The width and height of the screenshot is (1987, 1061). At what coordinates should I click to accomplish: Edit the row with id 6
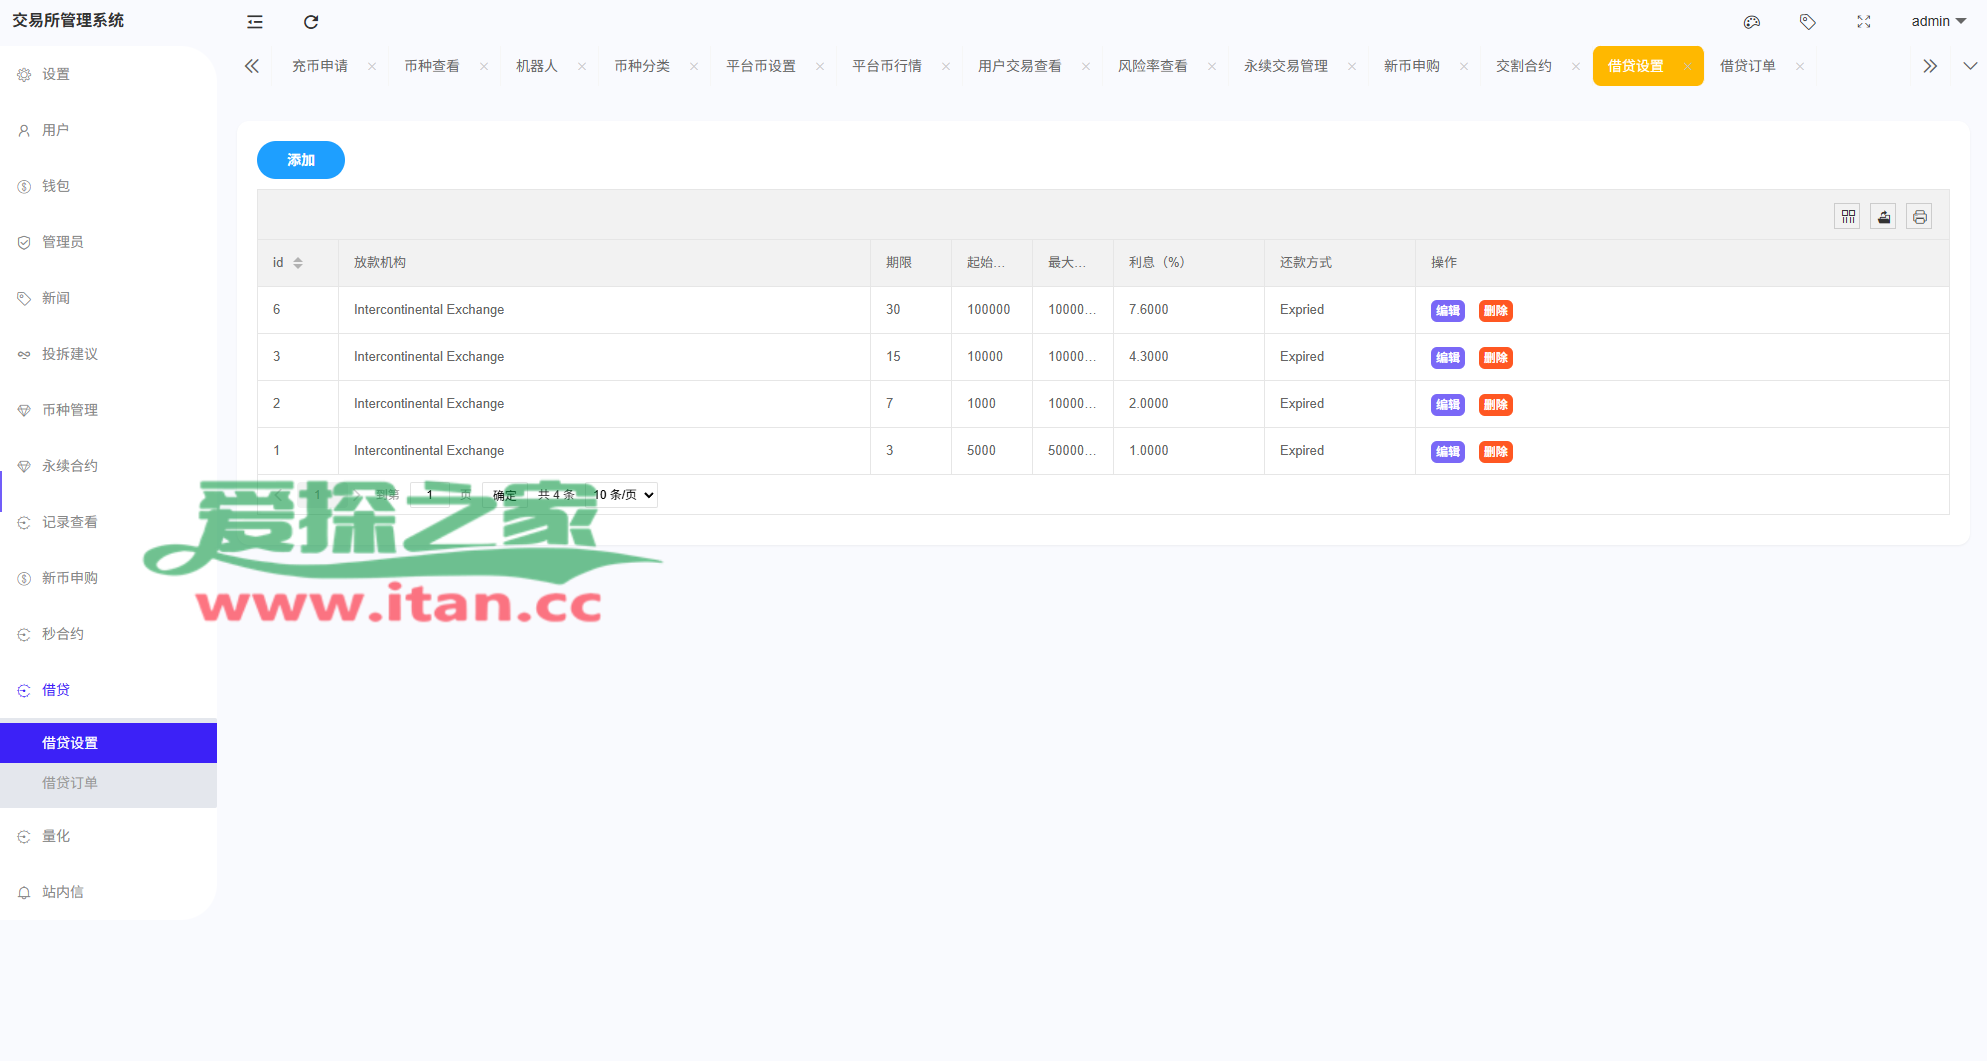tap(1447, 311)
